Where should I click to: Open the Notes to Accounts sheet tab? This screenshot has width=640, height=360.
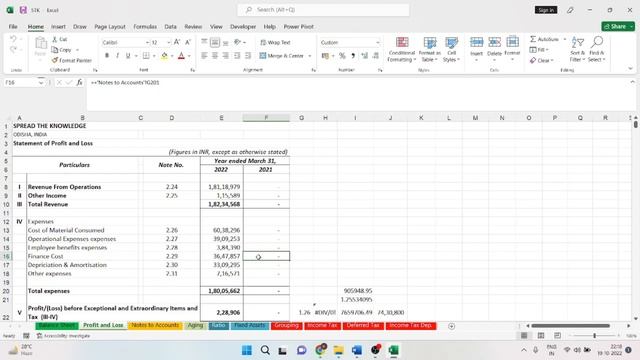[155, 325]
